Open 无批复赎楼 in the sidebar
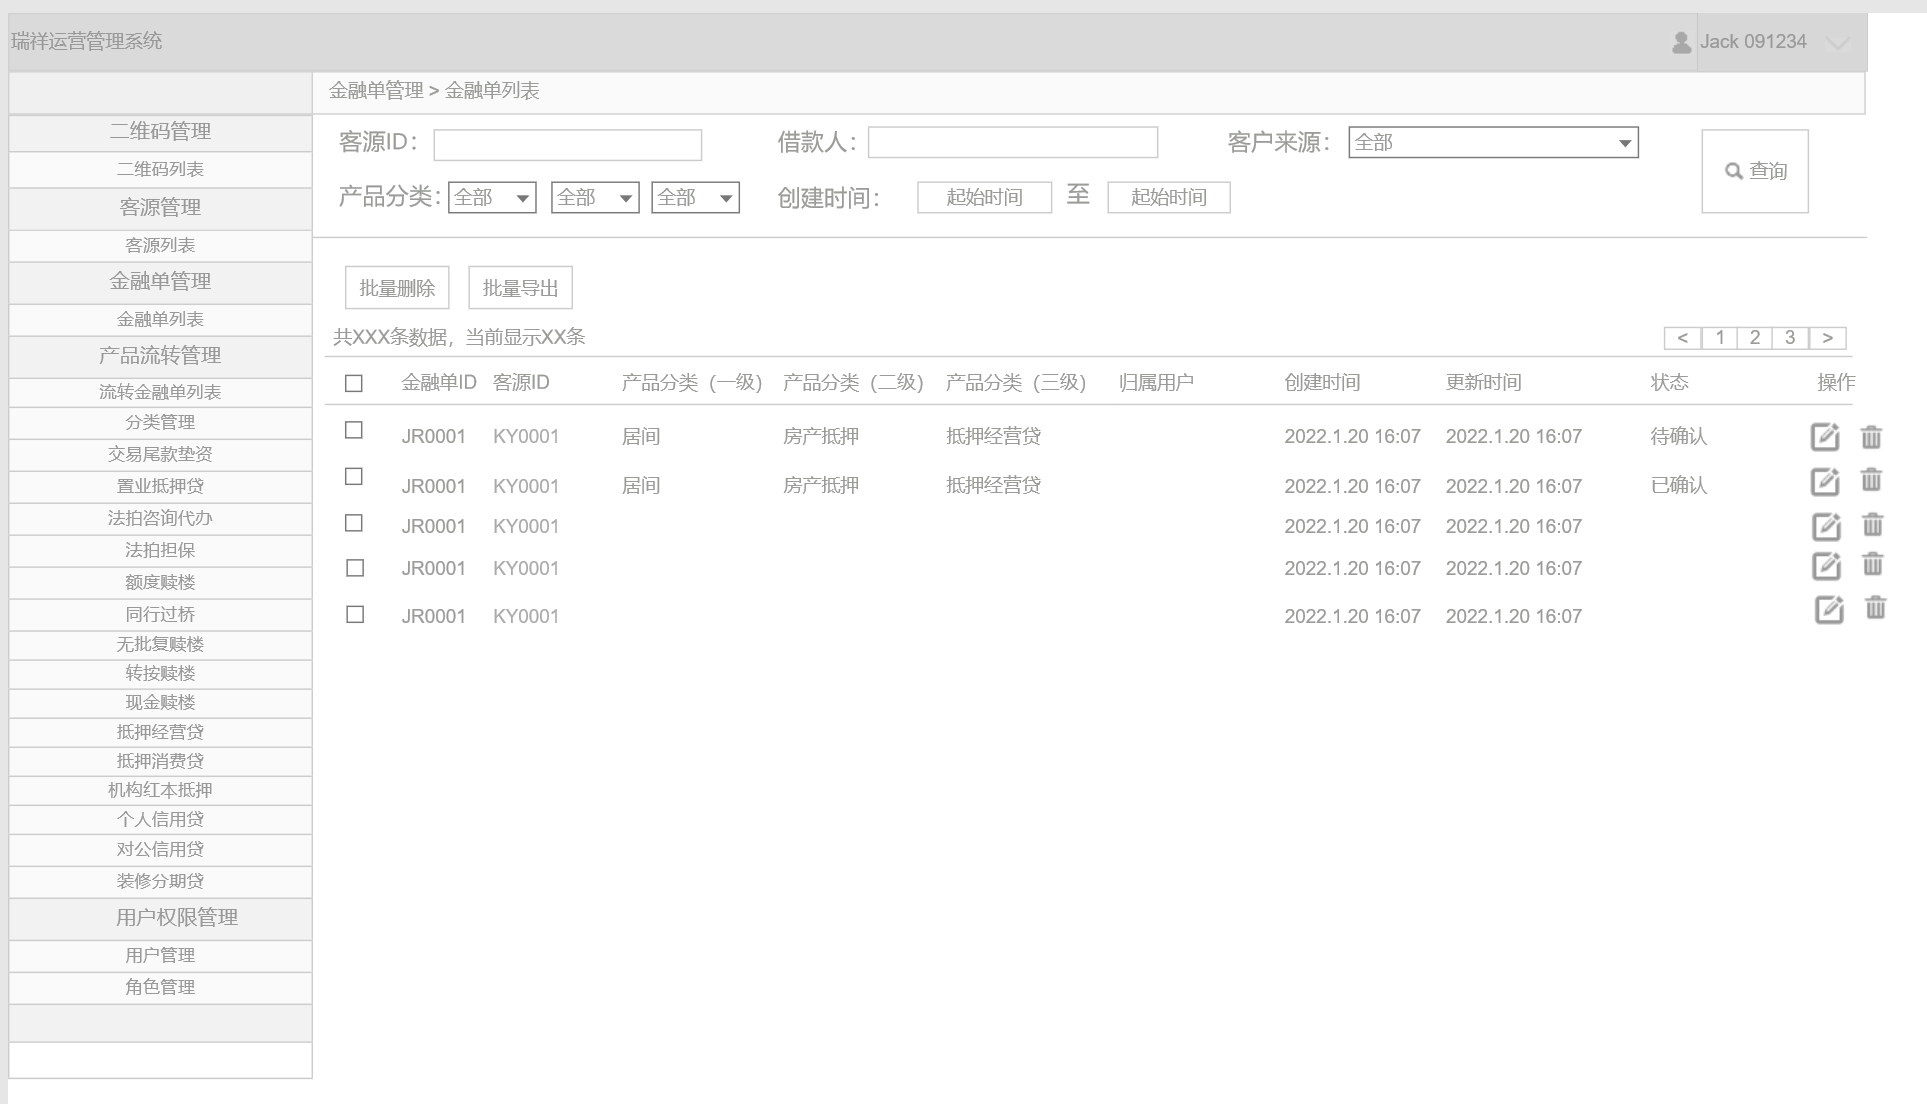The image size is (1927, 1104). (160, 644)
